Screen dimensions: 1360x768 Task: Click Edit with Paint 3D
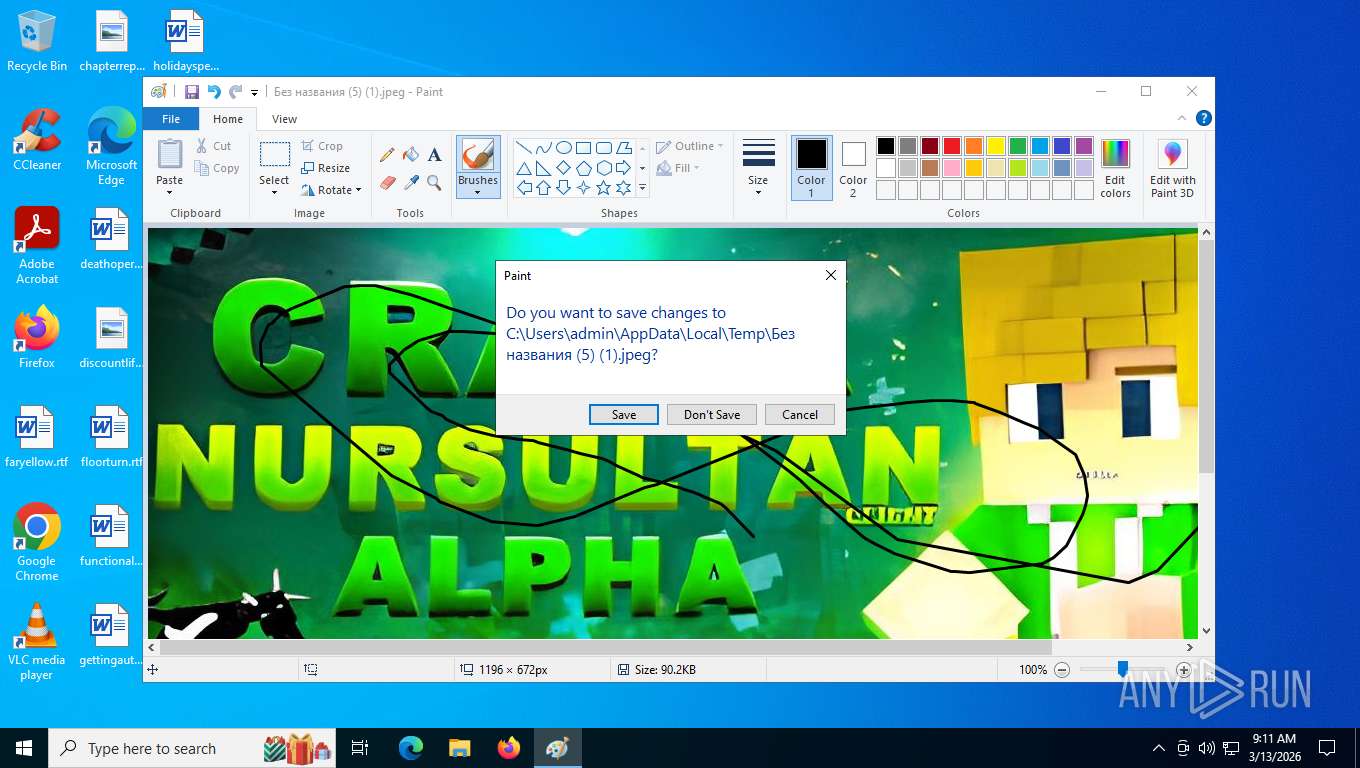point(1172,168)
